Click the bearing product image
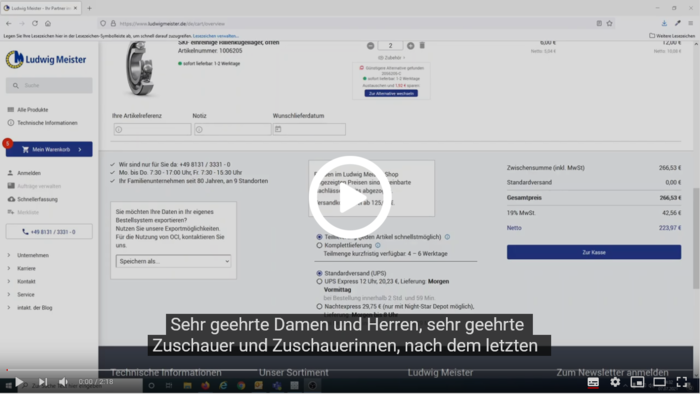Viewport: 700px width, 394px height. pyautogui.click(x=140, y=68)
